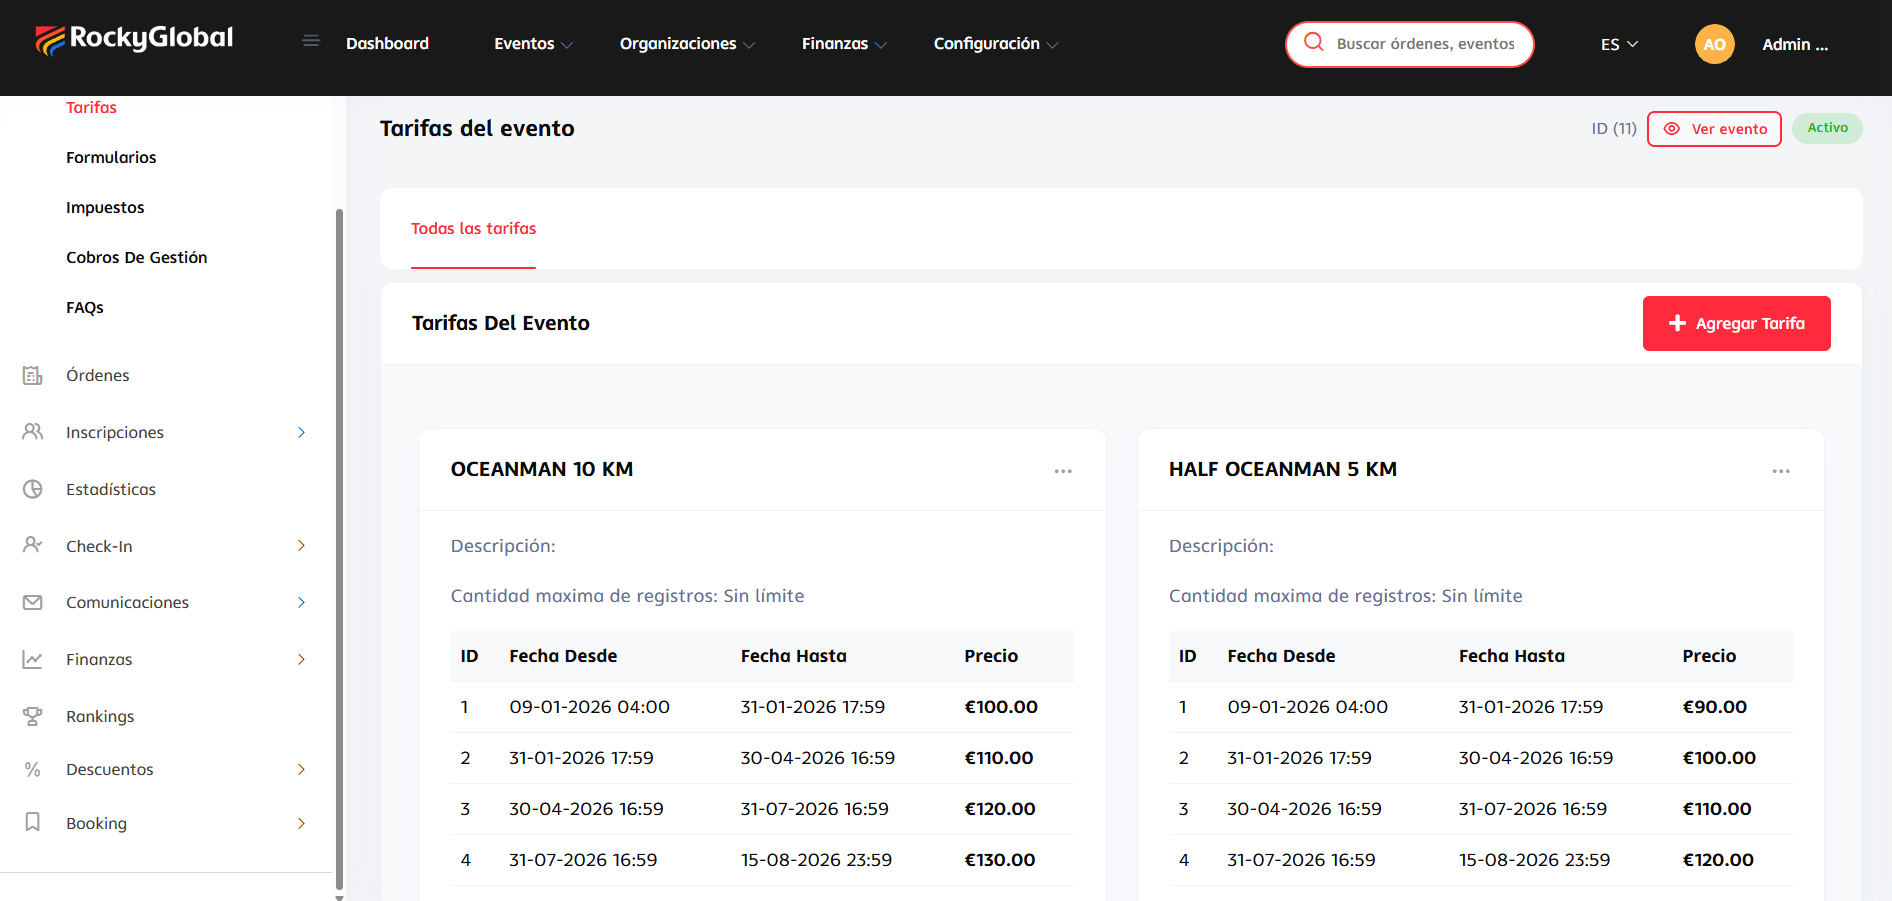Open the Admin account menu
The image size is (1892, 901).
coord(1795,44)
